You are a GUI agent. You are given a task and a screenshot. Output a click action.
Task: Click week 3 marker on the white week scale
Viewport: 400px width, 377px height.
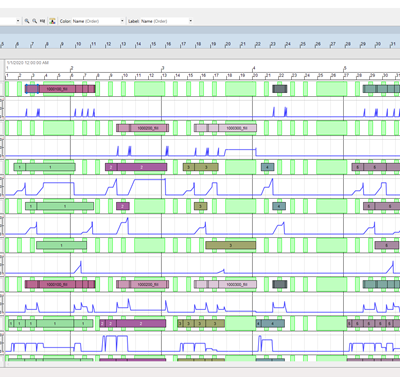(163, 68)
